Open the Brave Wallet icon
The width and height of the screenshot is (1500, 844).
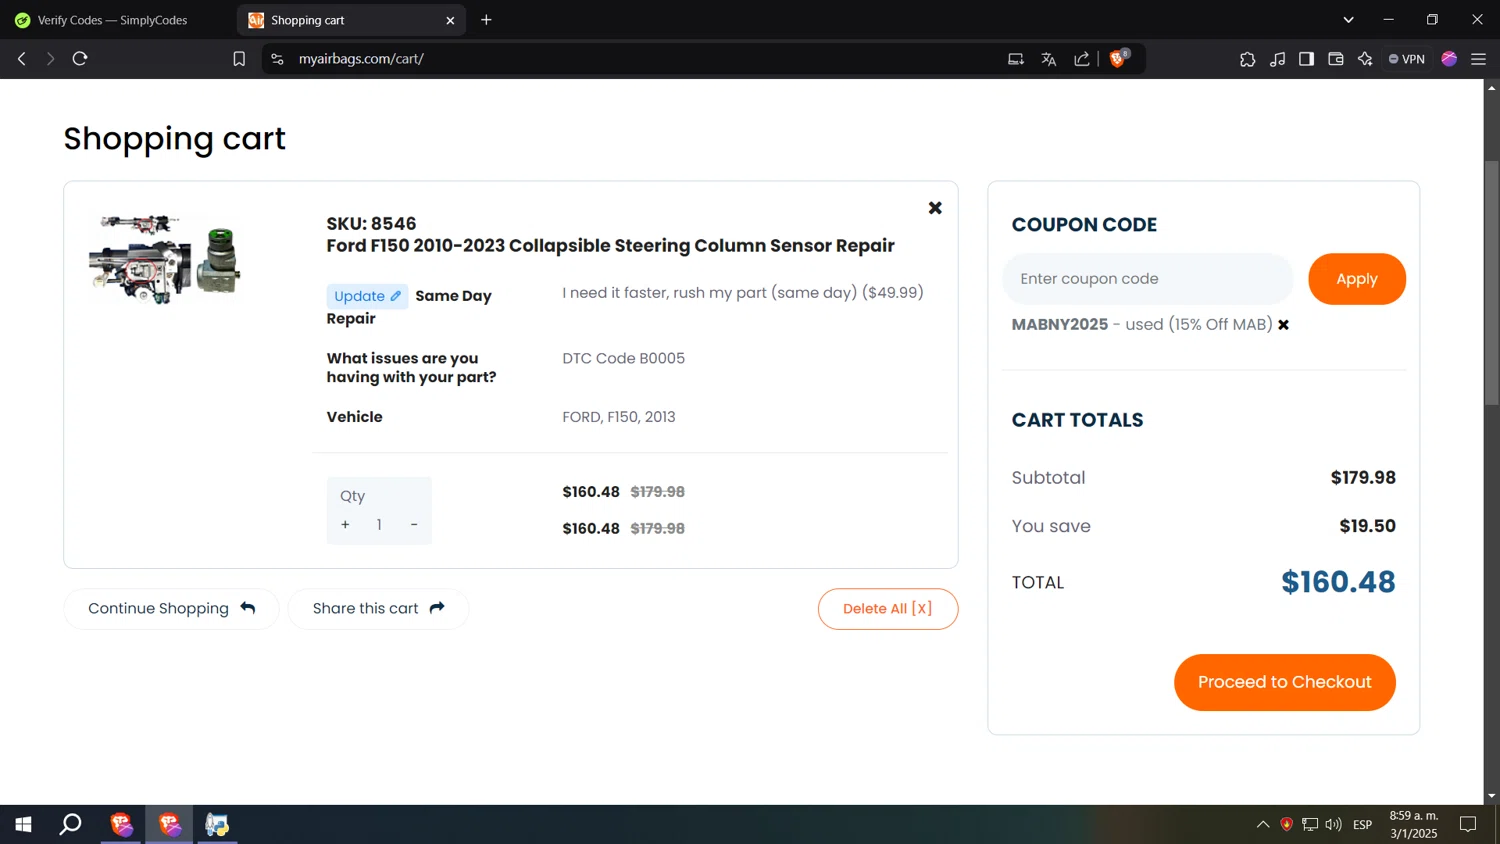pyautogui.click(x=1336, y=59)
